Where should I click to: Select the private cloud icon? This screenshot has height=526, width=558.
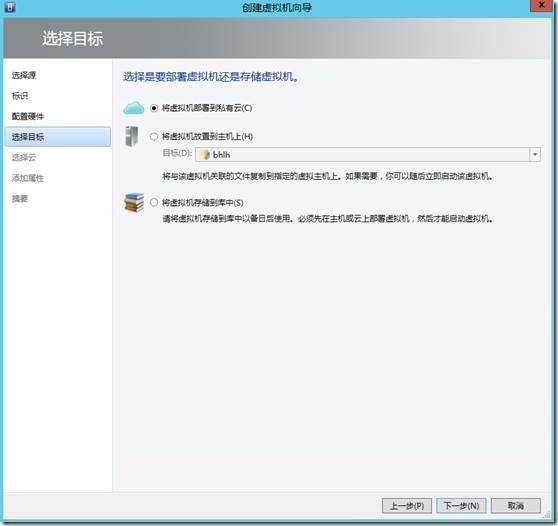click(133, 108)
